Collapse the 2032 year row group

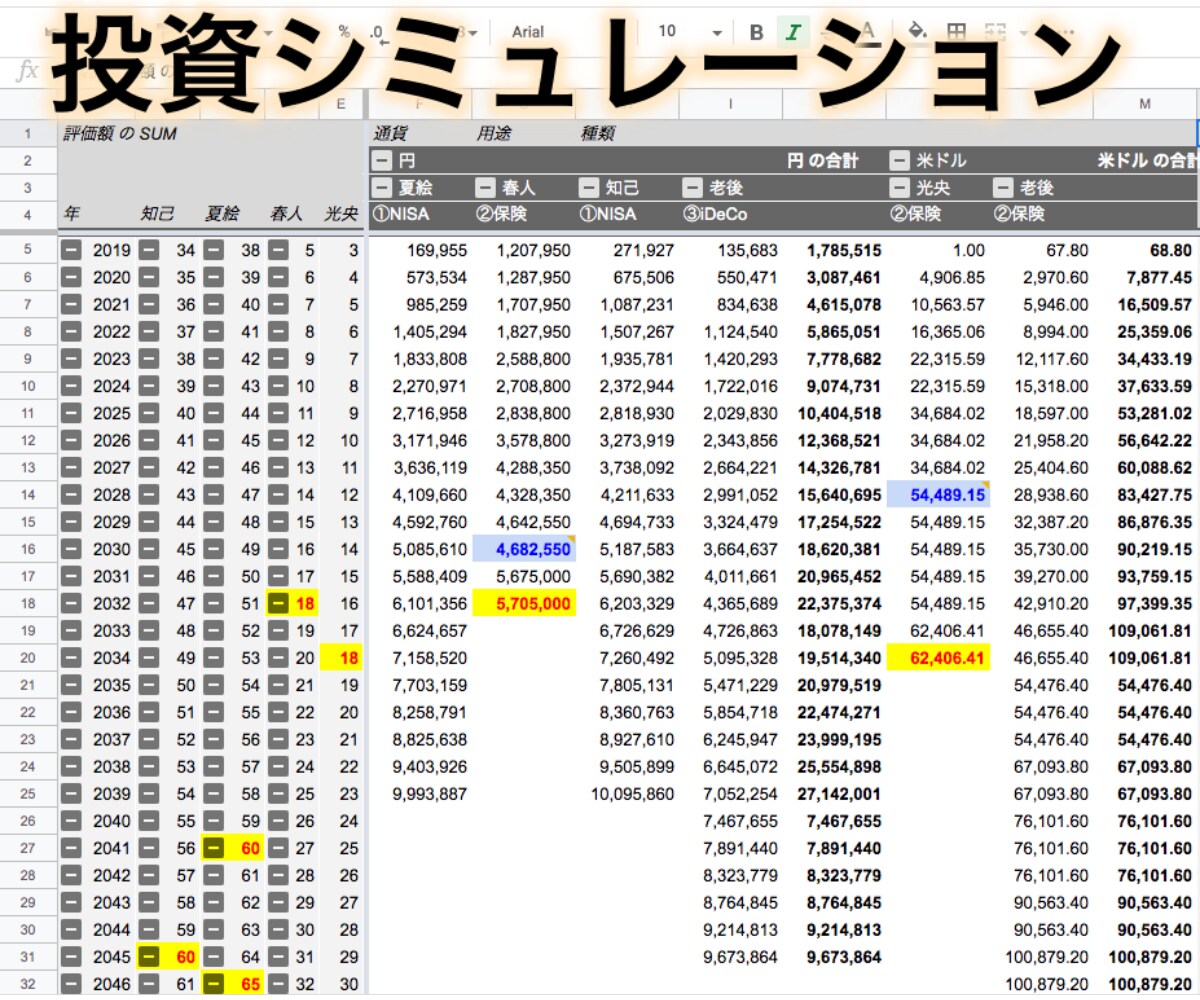click(x=72, y=603)
